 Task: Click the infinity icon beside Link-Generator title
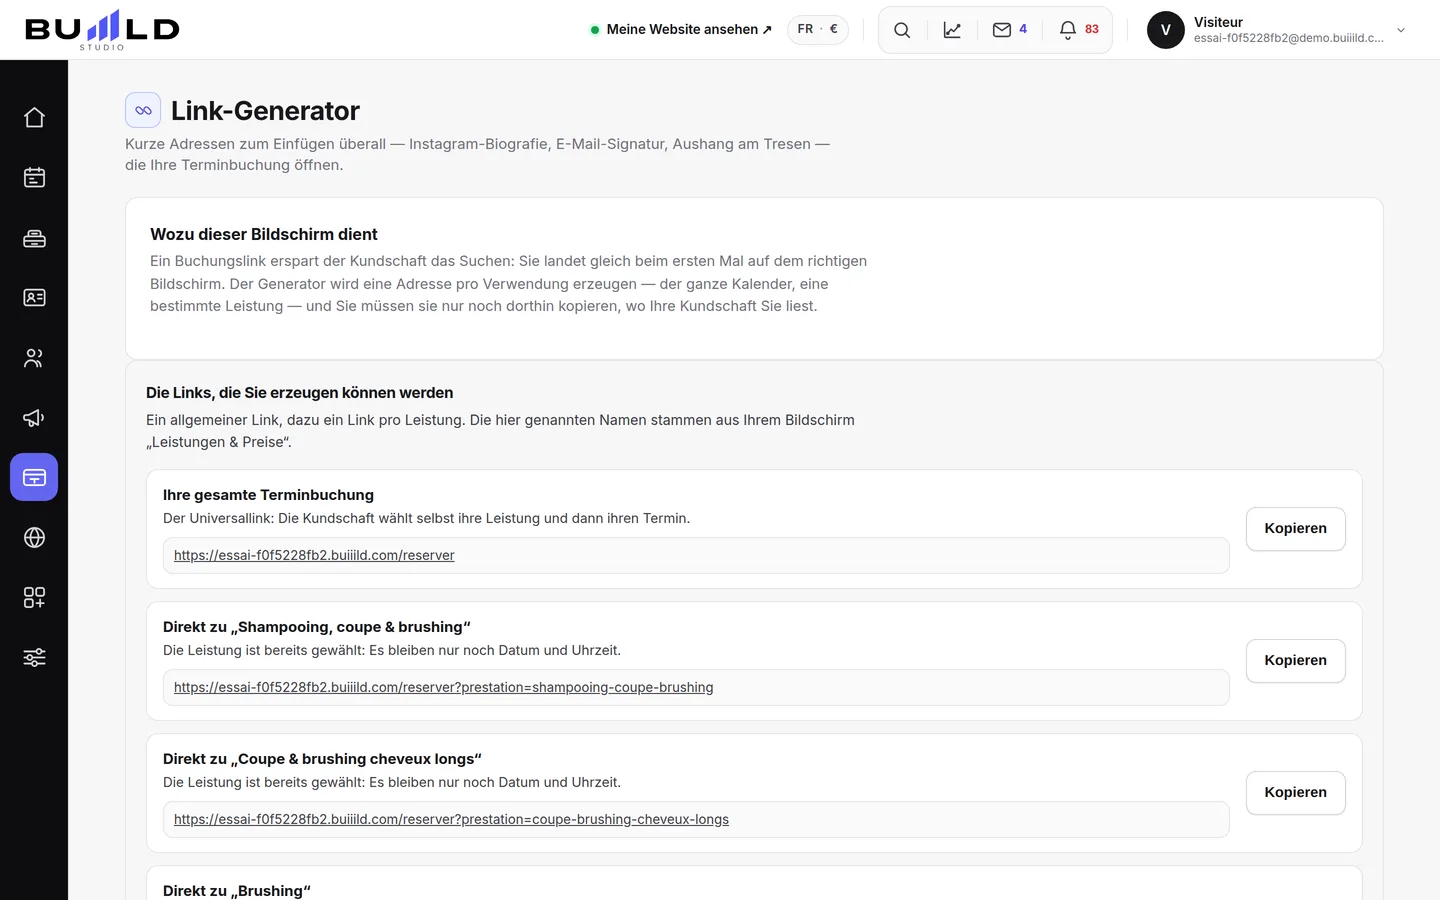click(x=143, y=110)
